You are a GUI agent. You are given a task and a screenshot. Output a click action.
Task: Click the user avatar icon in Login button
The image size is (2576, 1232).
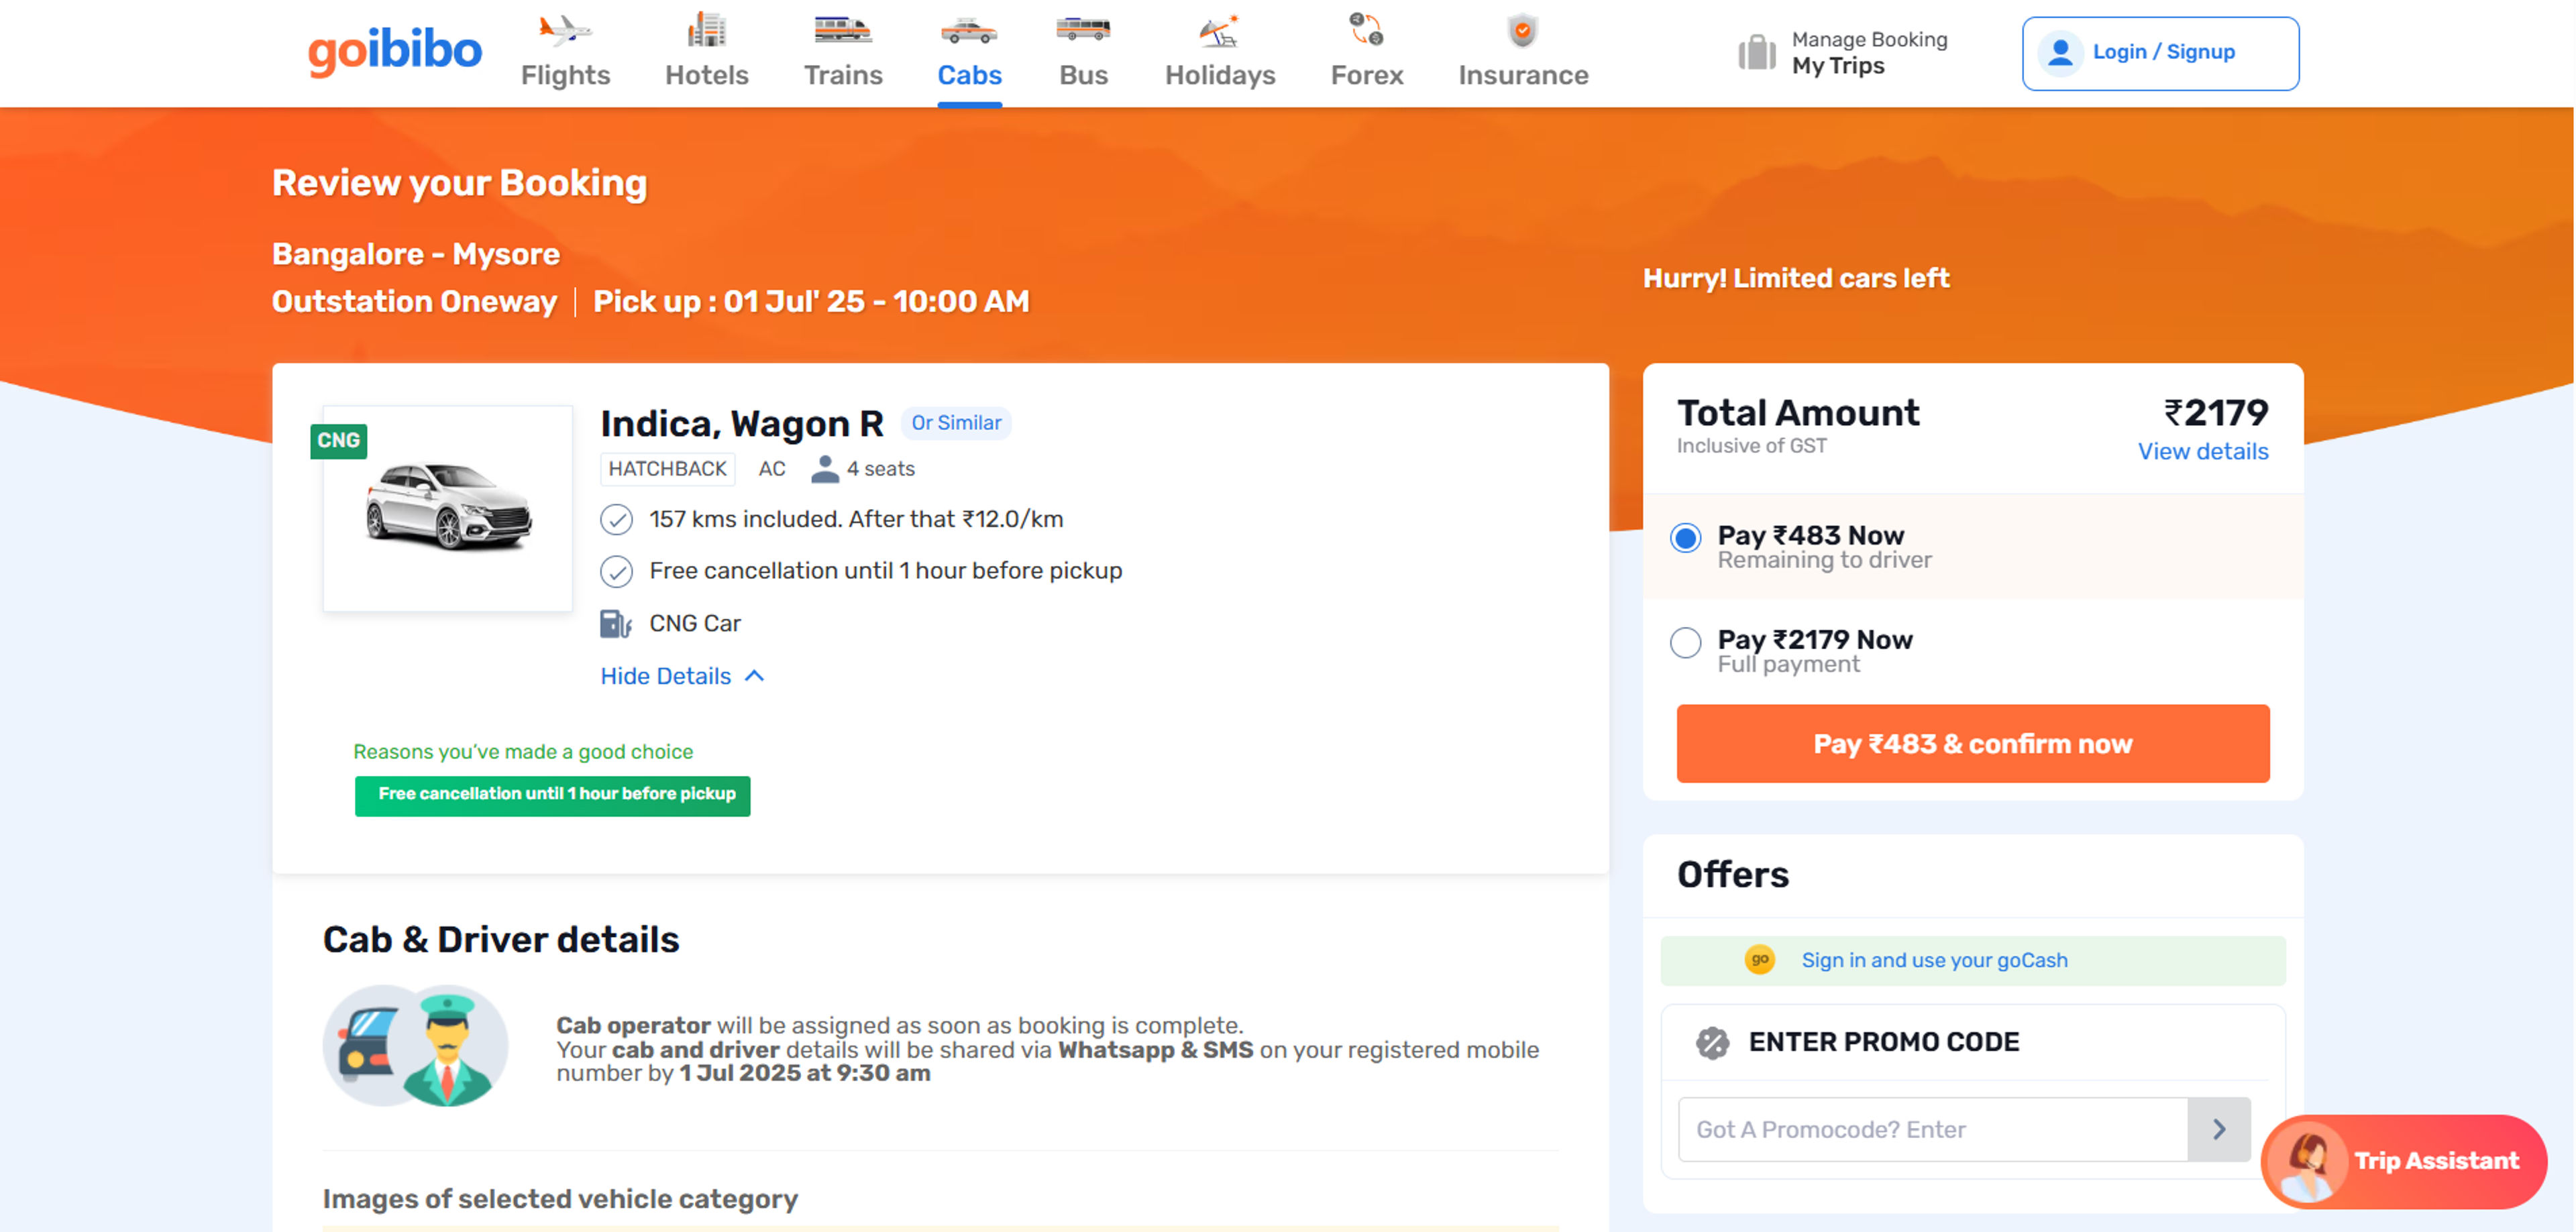(x=2060, y=52)
